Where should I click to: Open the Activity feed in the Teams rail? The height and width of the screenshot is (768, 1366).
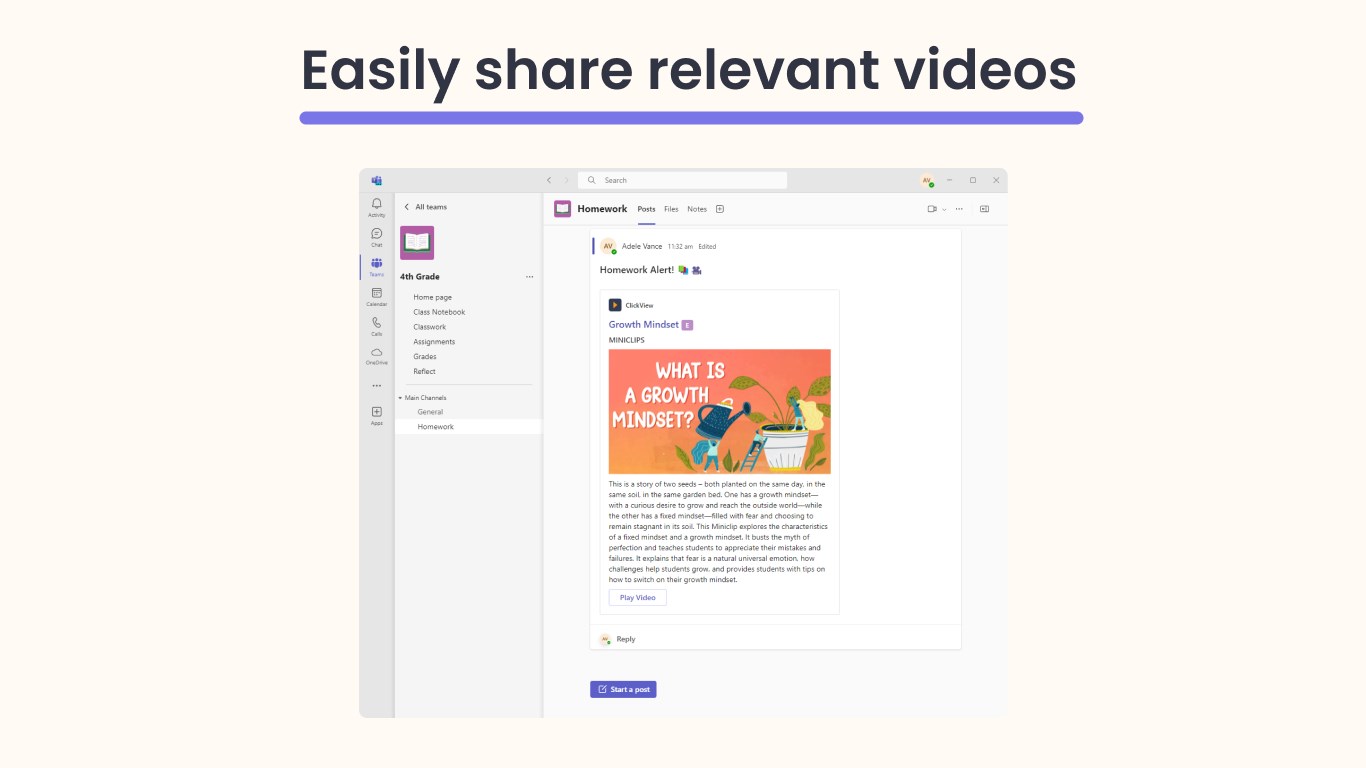click(x=377, y=207)
